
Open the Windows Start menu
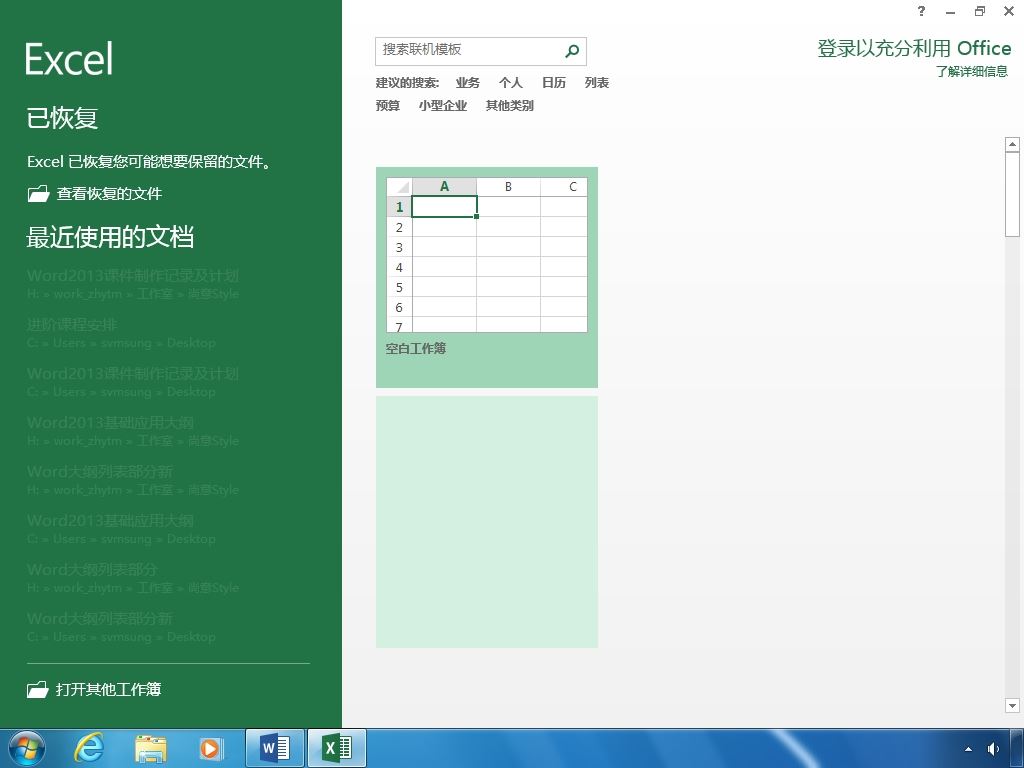(x=27, y=748)
